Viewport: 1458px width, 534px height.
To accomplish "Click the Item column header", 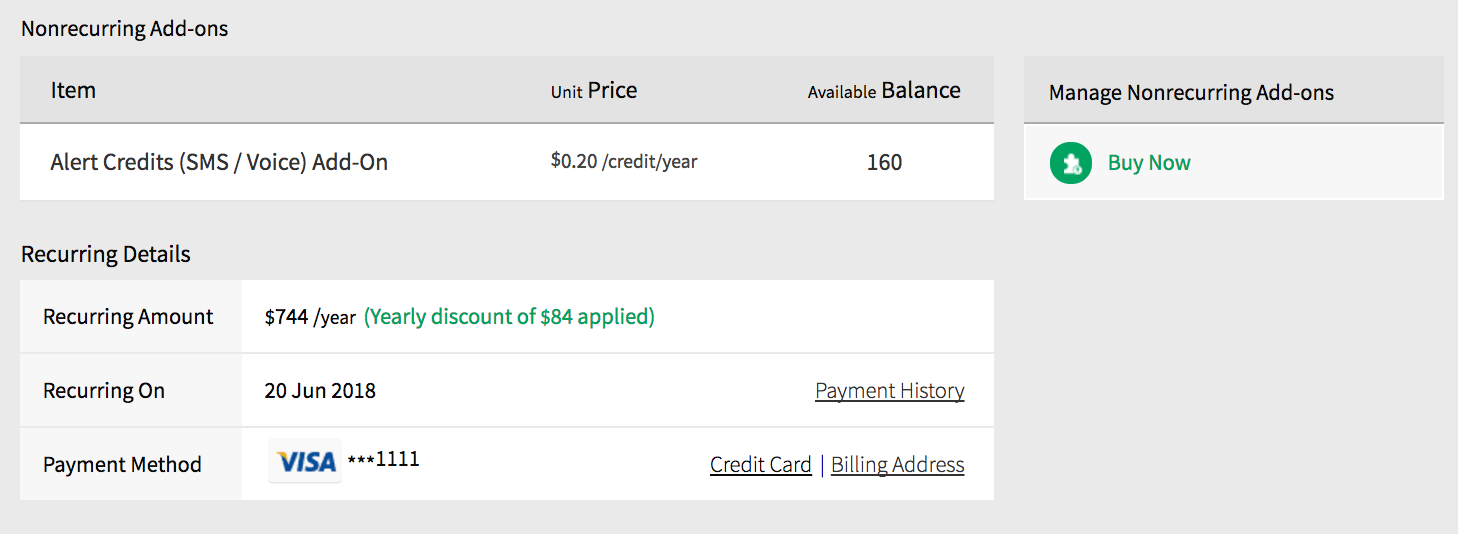I will (73, 90).
